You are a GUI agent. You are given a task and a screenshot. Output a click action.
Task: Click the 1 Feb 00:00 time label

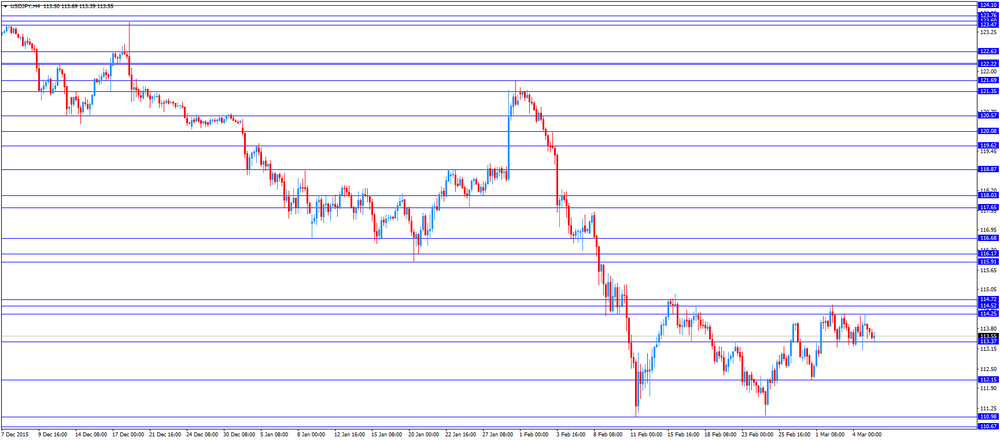[x=534, y=435]
